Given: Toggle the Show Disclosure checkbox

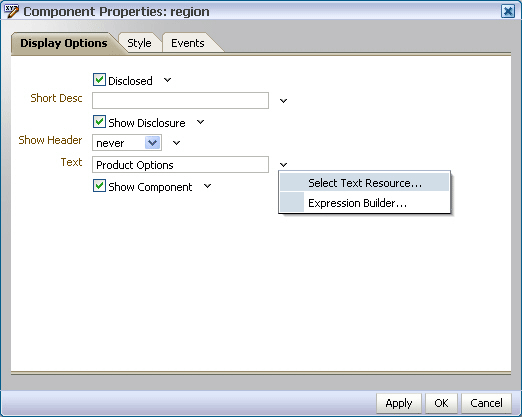Looking at the screenshot, I should (x=99, y=122).
